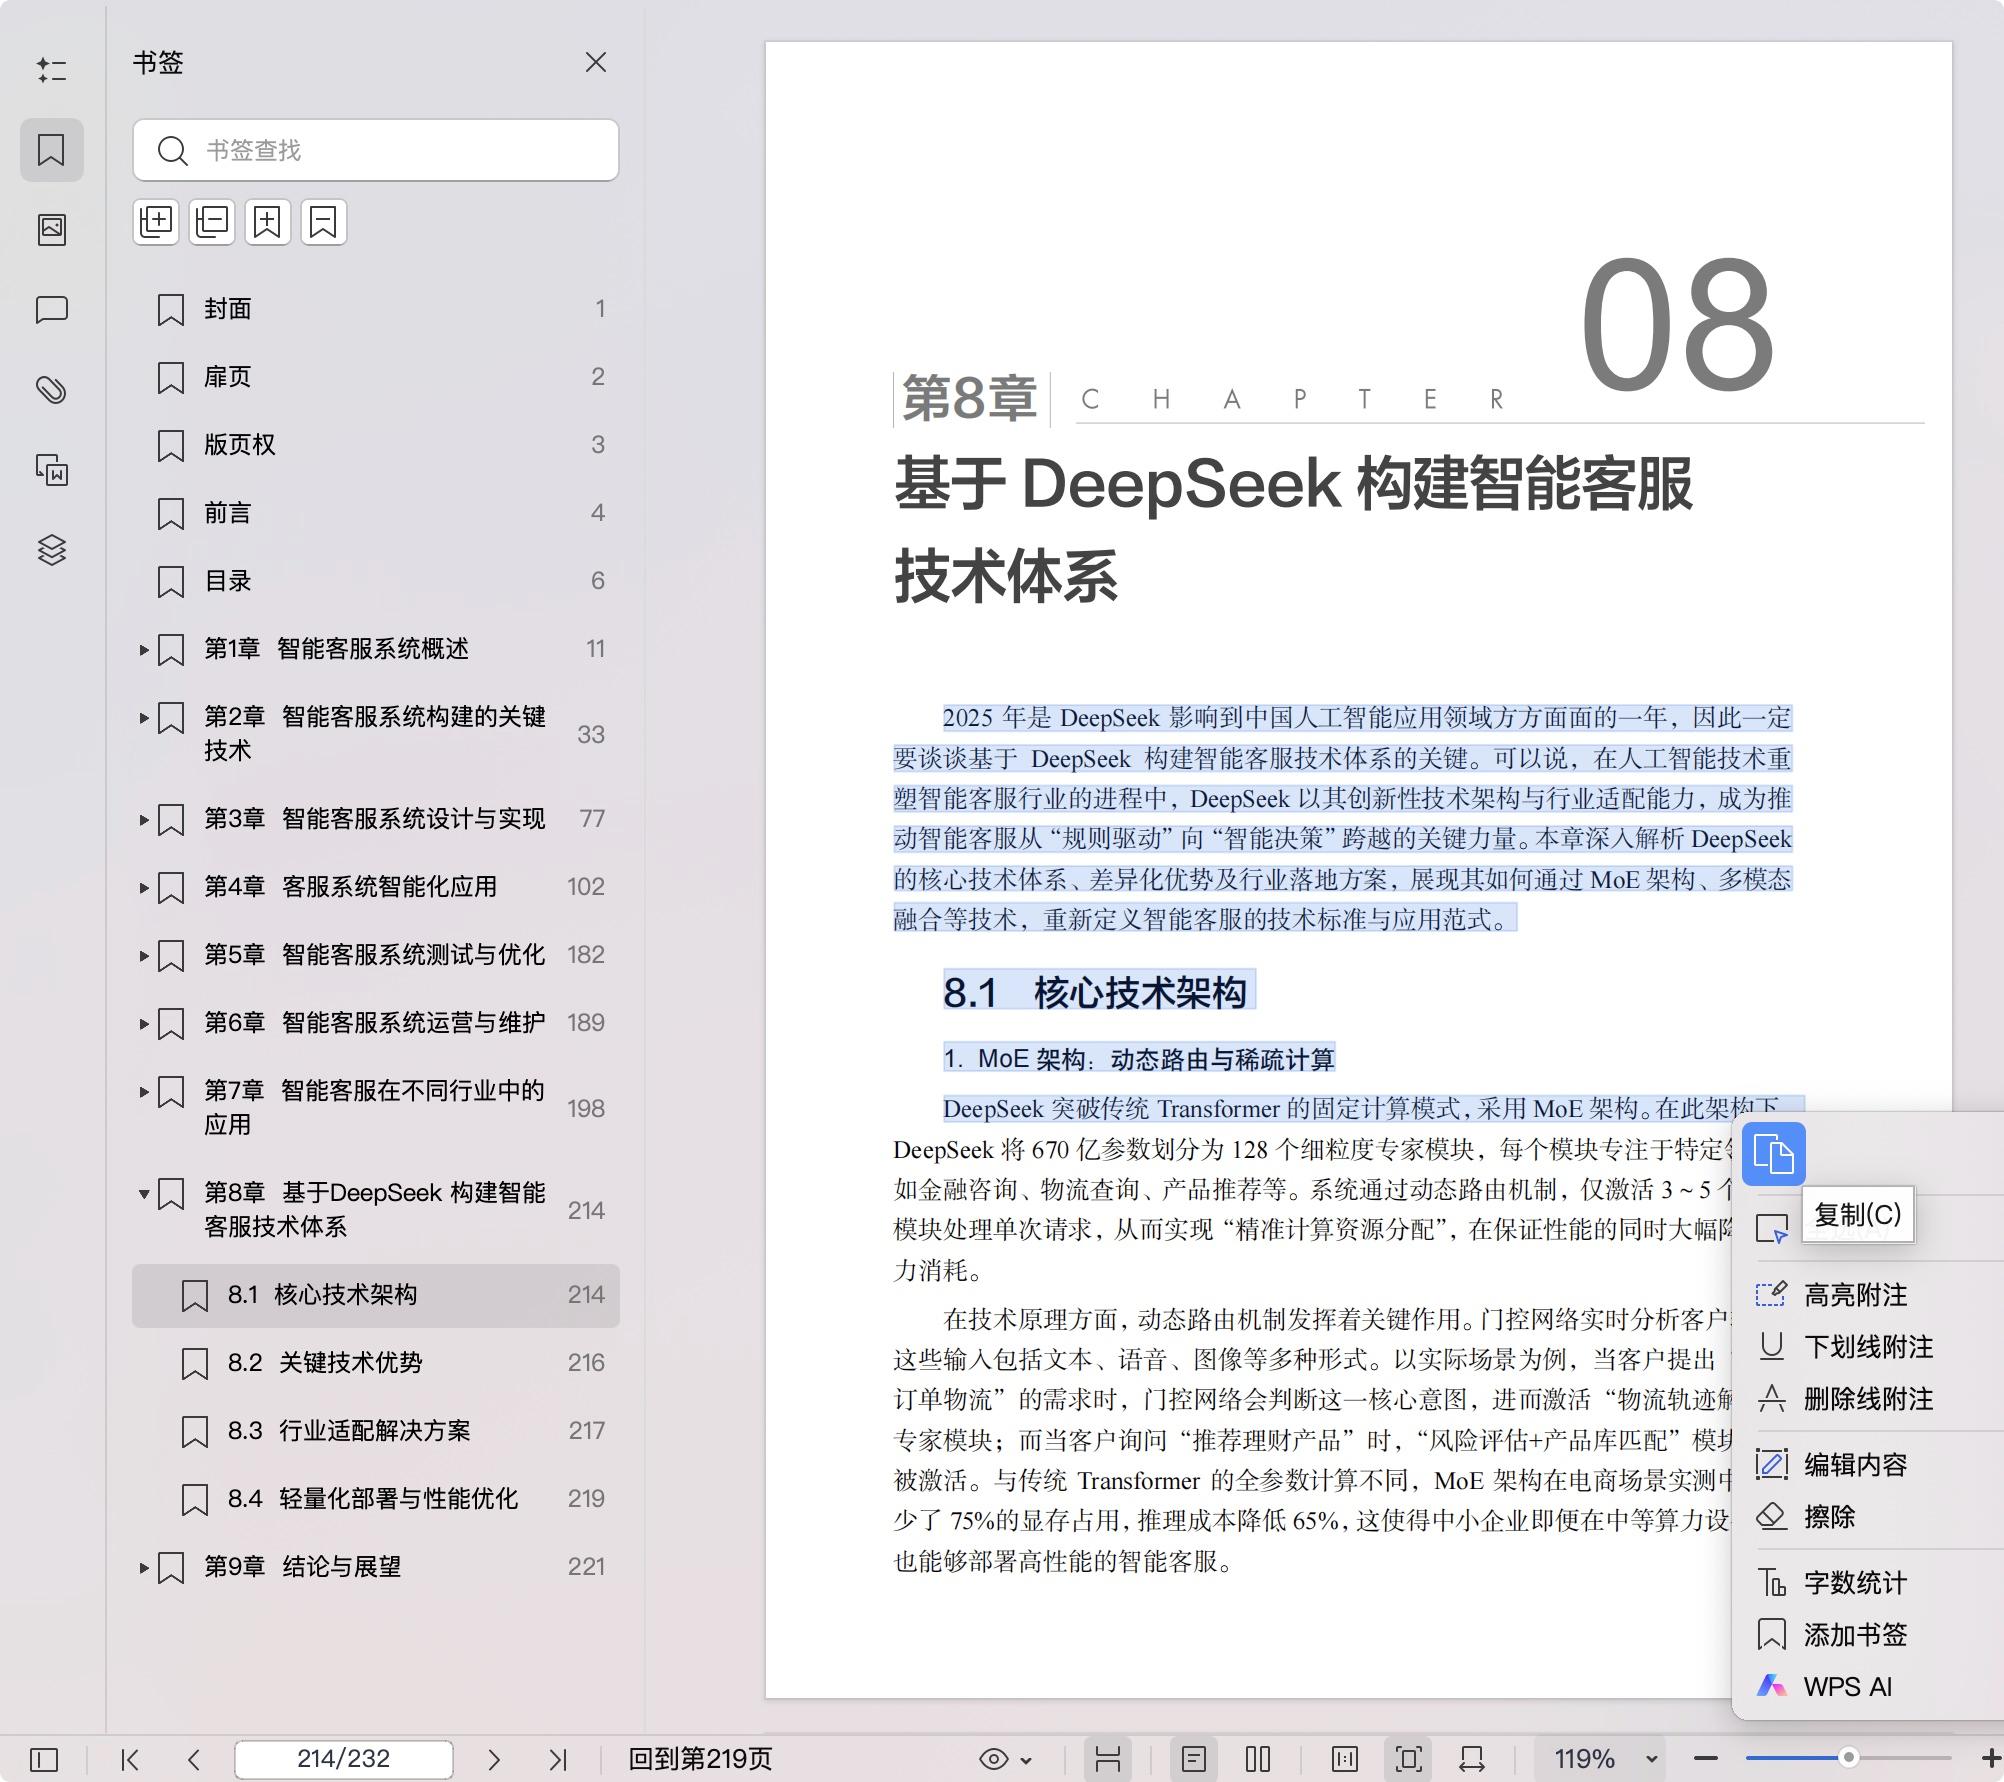The height and width of the screenshot is (1782, 2004).
Task: Open the comments panel icon
Action: click(52, 310)
